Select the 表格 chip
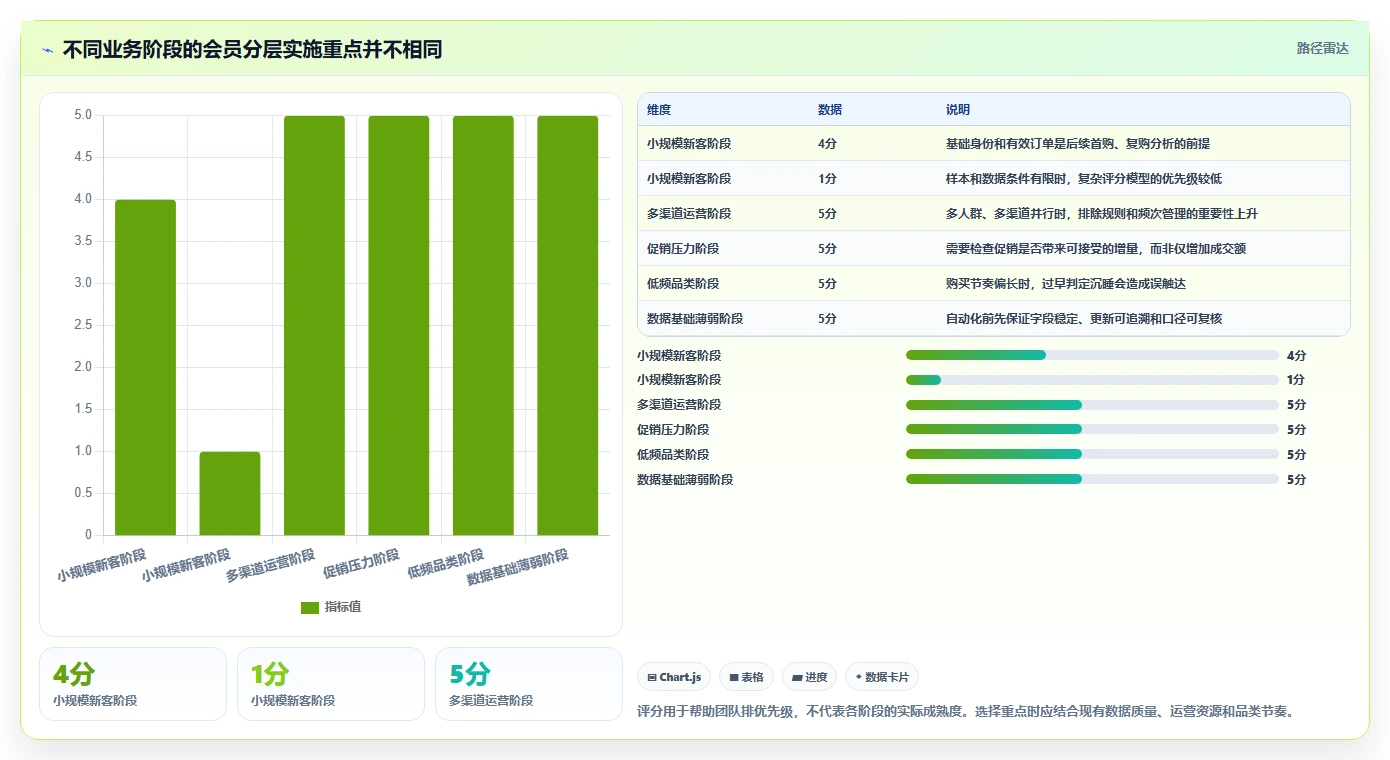 (x=747, y=677)
